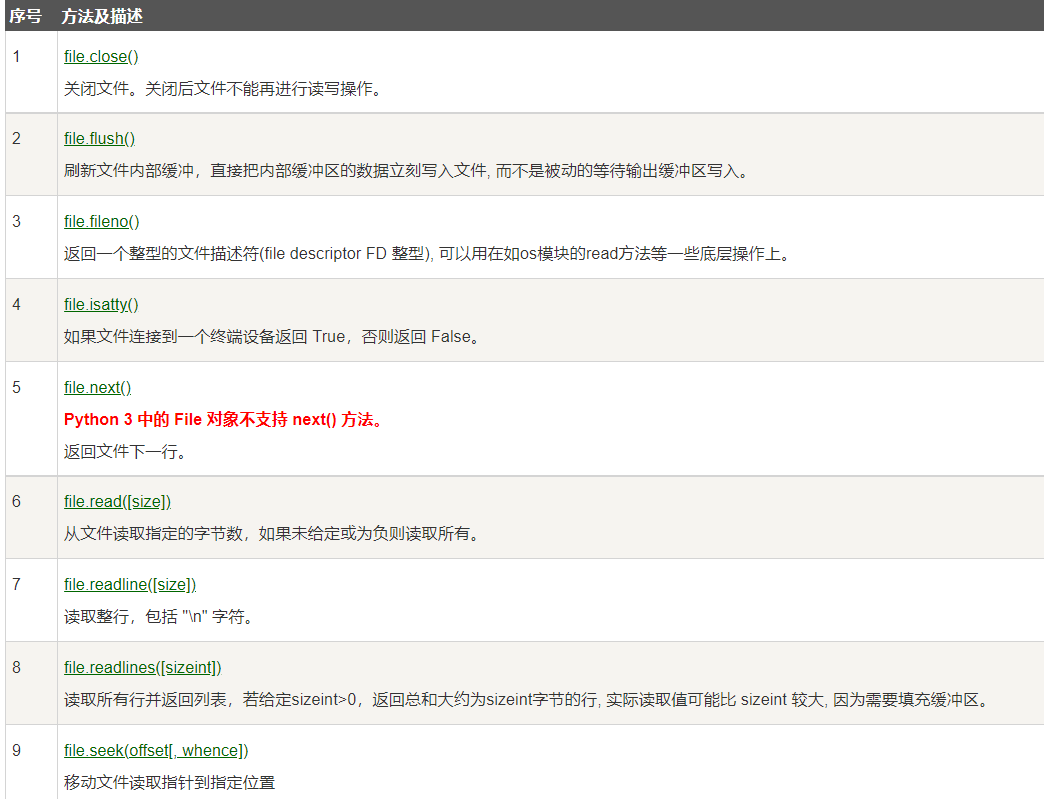Visit the file.readline([size]) link
Viewport: 1044px width, 799px height.
(130, 585)
